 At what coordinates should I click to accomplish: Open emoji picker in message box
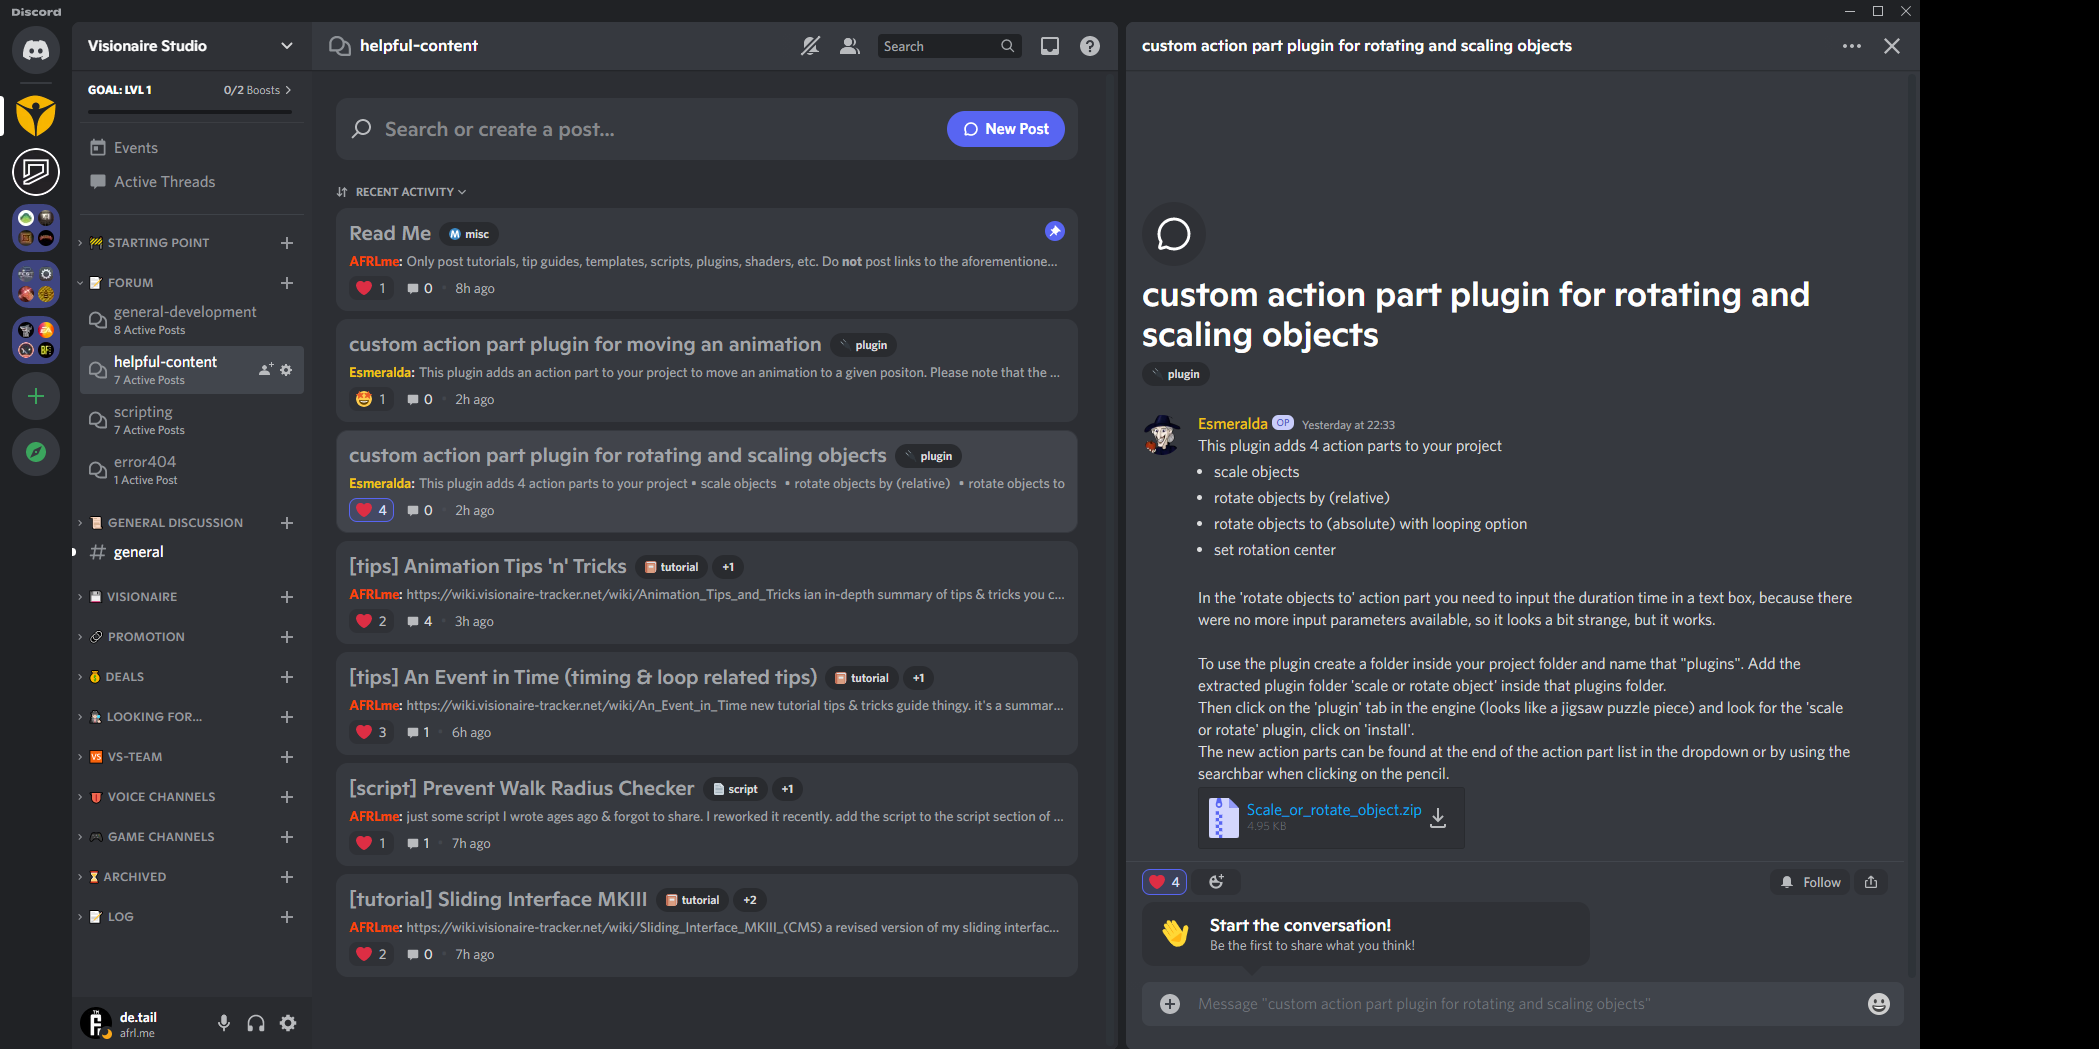pos(1879,1004)
